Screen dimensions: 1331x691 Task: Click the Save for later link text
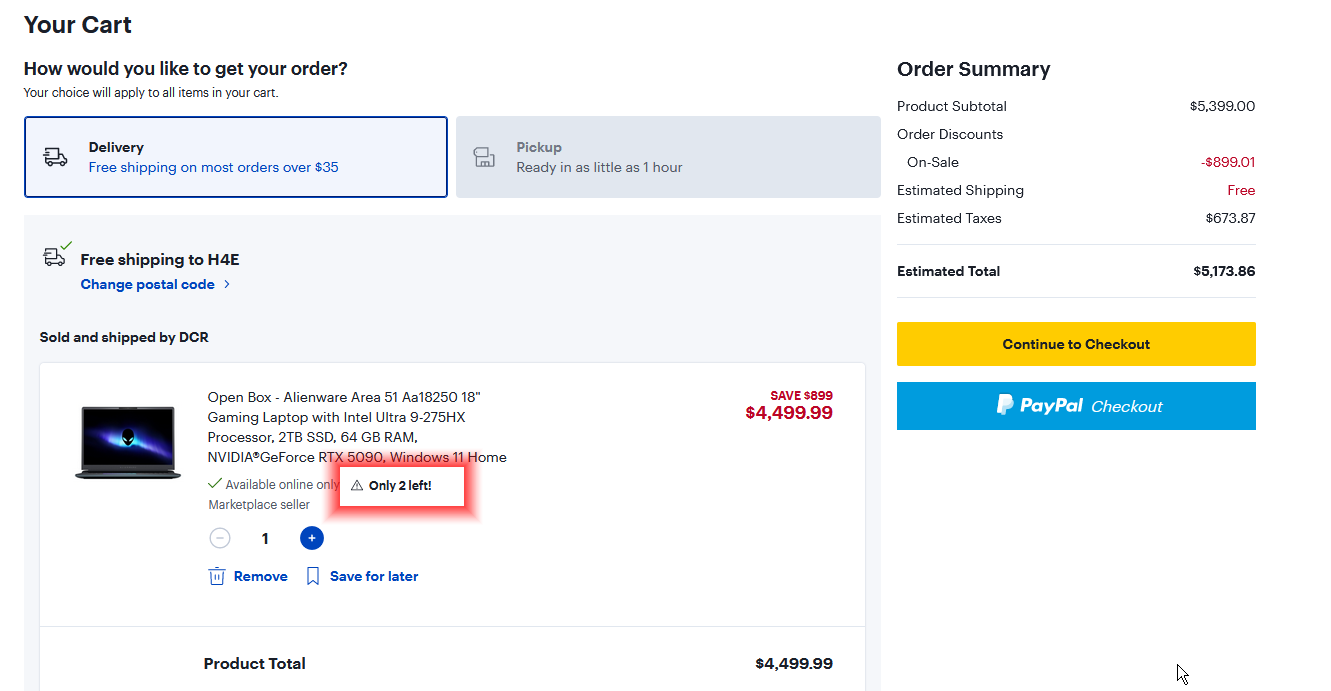click(374, 576)
